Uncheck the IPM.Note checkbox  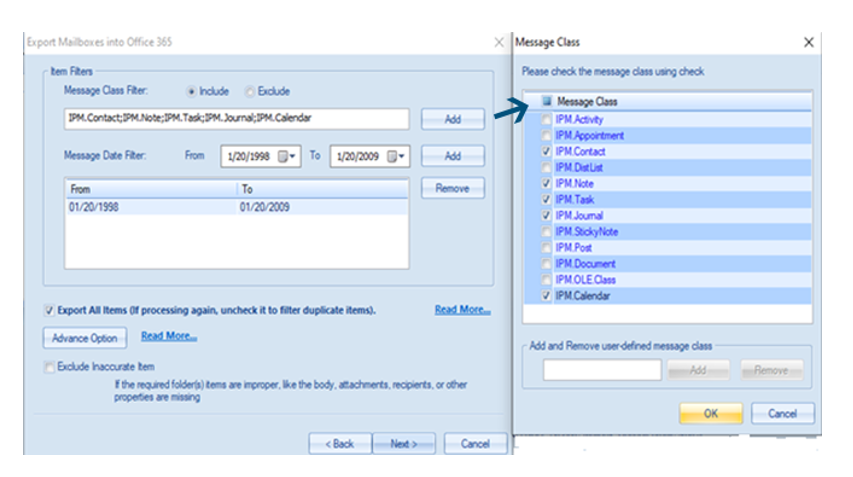point(546,183)
